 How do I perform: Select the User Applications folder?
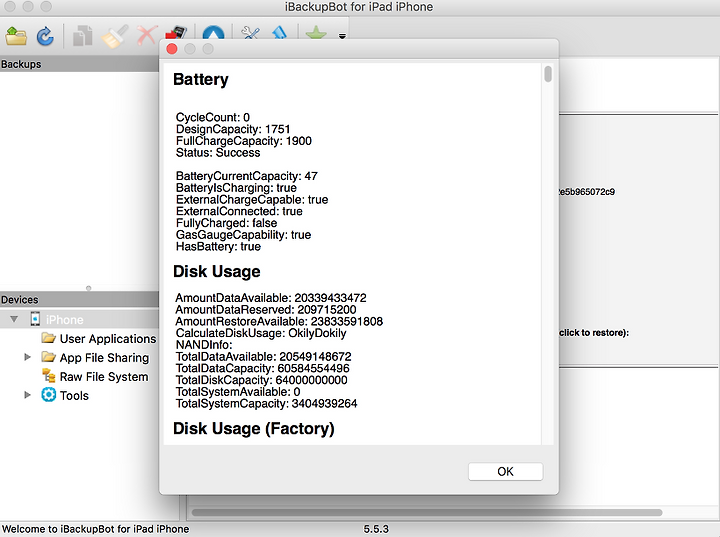click(x=108, y=339)
